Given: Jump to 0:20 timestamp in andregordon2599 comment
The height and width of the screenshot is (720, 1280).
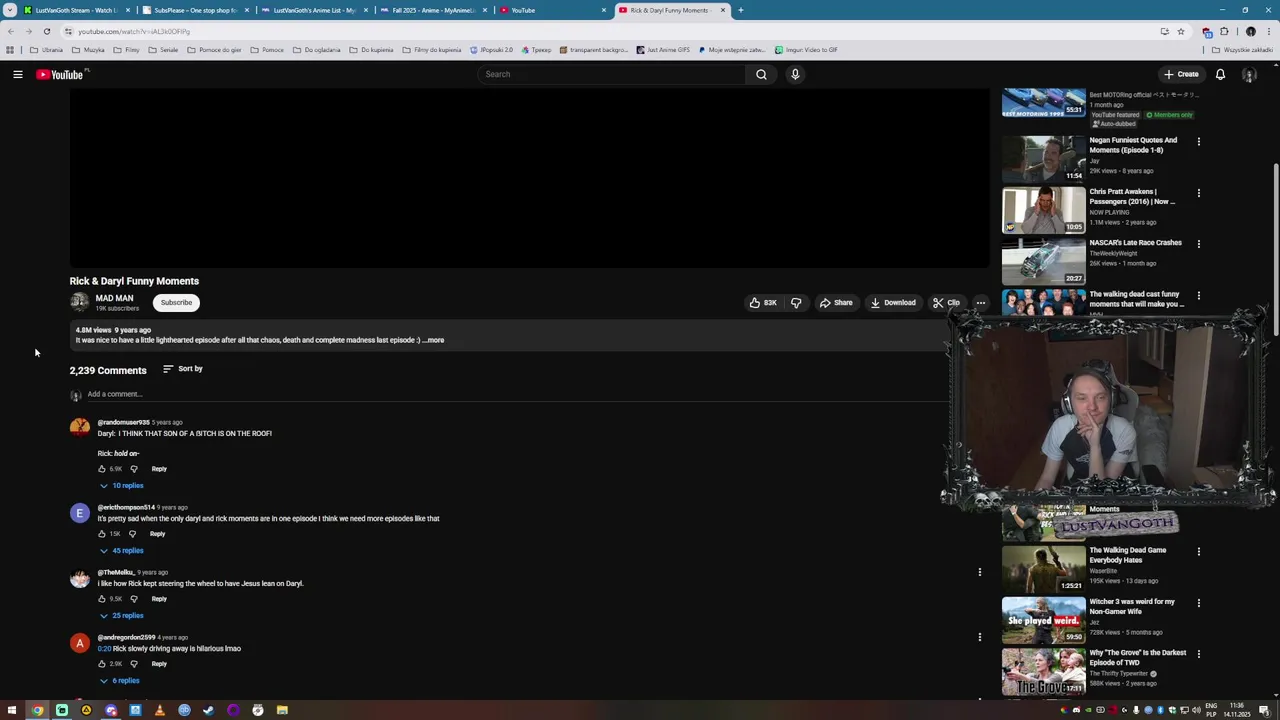Looking at the screenshot, I should tap(104, 649).
